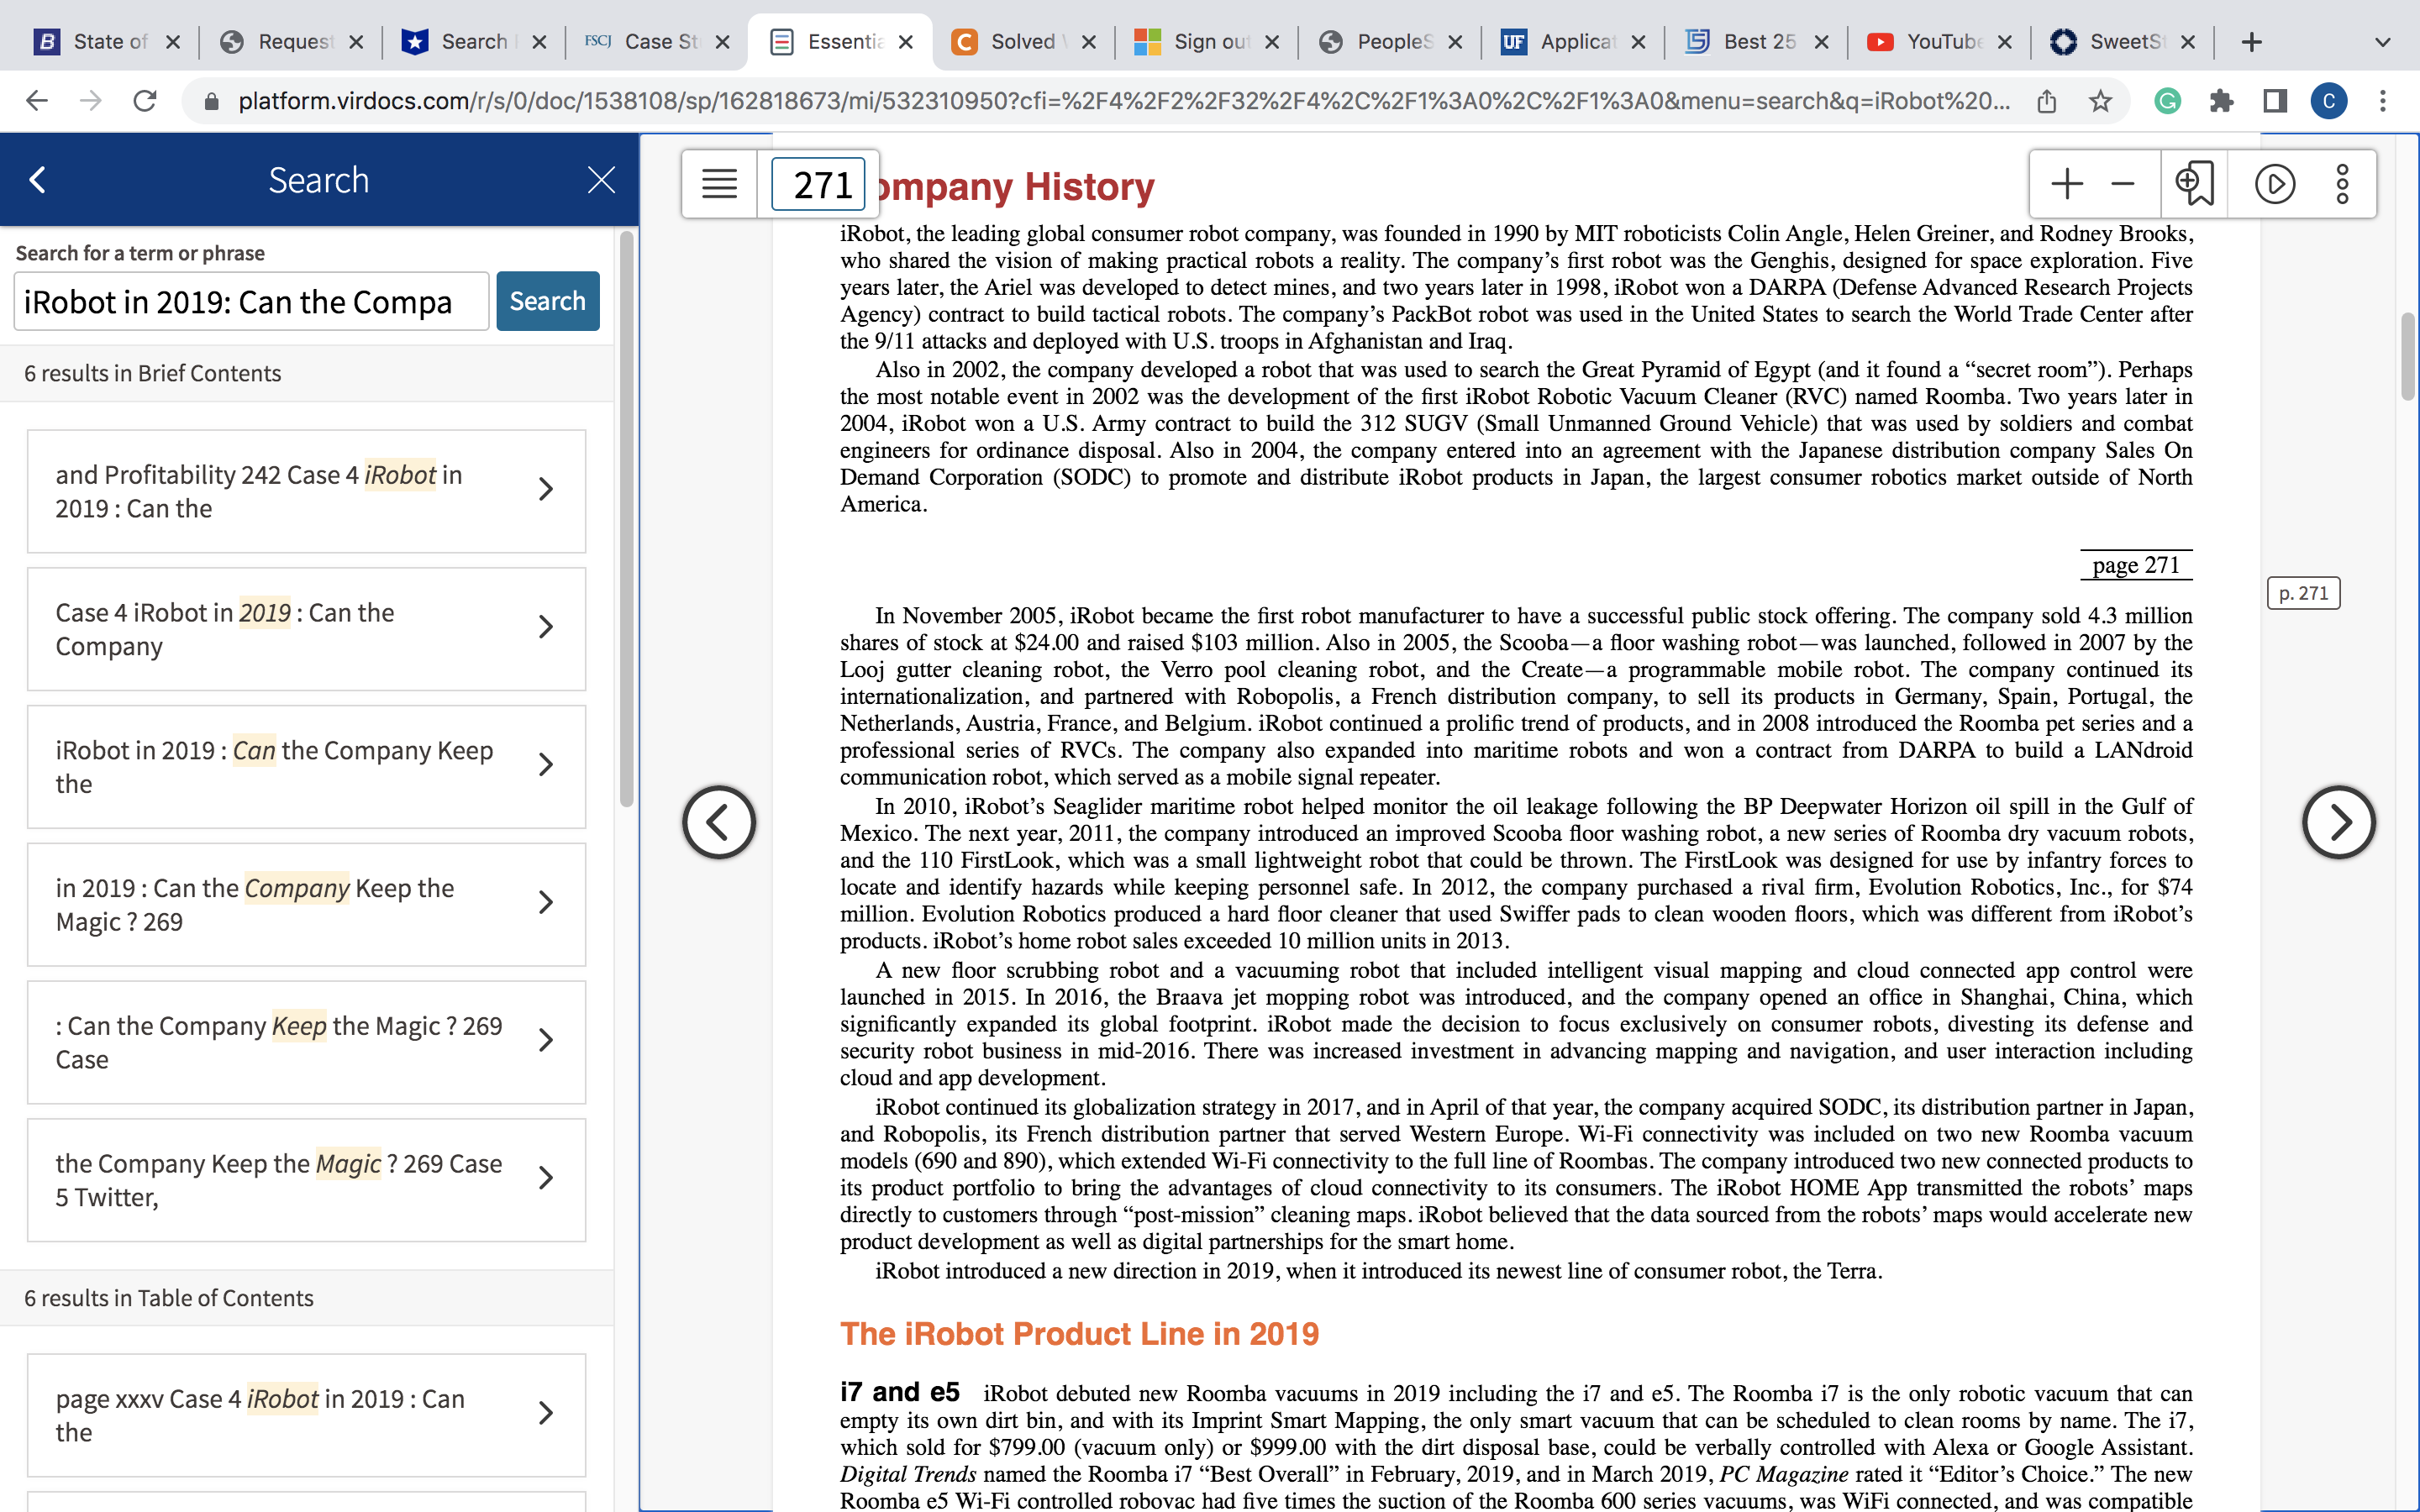Open result ': Can the Company Keep the Magic ? 269 Case'
Image resolution: width=2420 pixels, height=1512 pixels.
pos(306,1042)
